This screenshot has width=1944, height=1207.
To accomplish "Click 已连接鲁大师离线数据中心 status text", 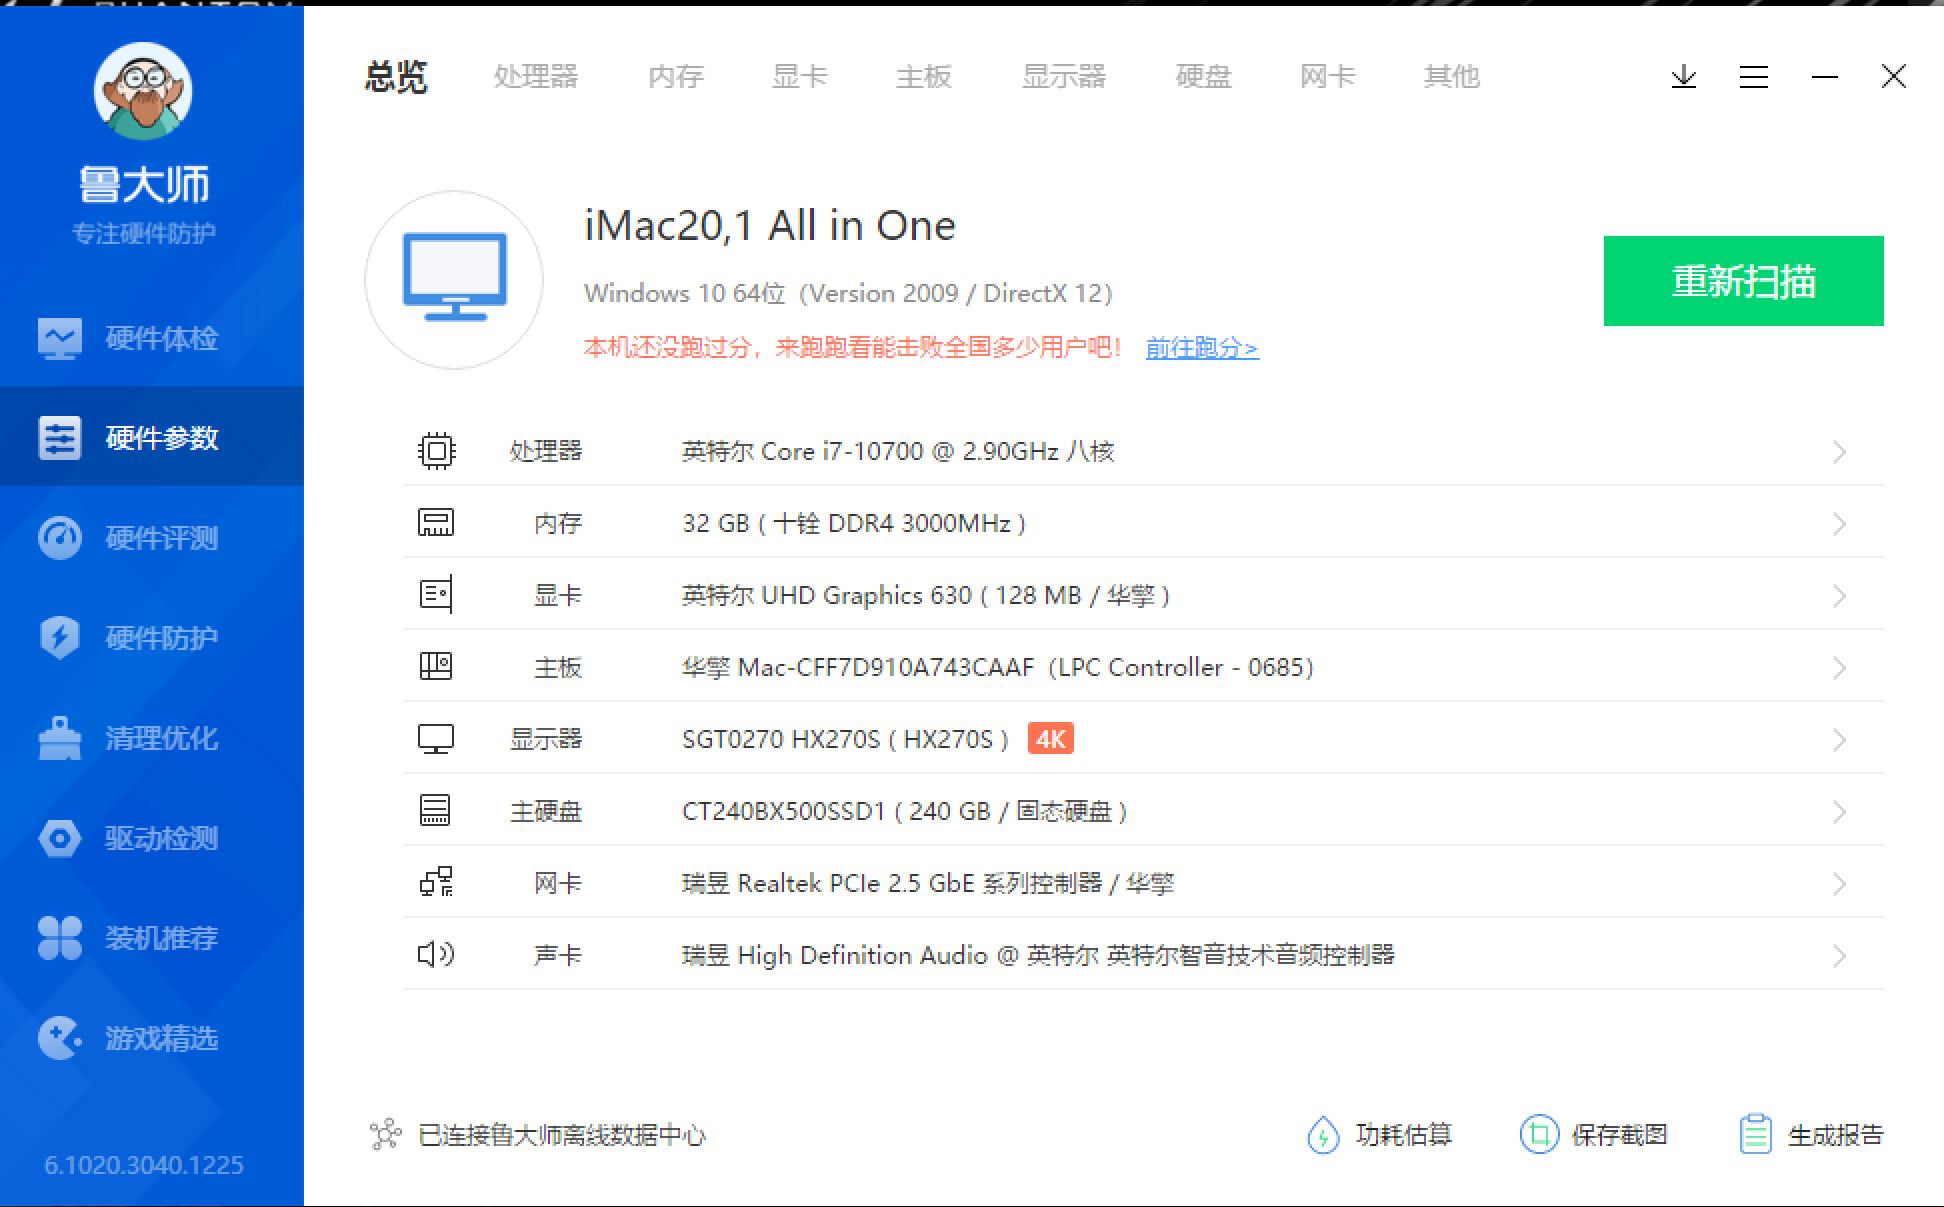I will (x=562, y=1135).
